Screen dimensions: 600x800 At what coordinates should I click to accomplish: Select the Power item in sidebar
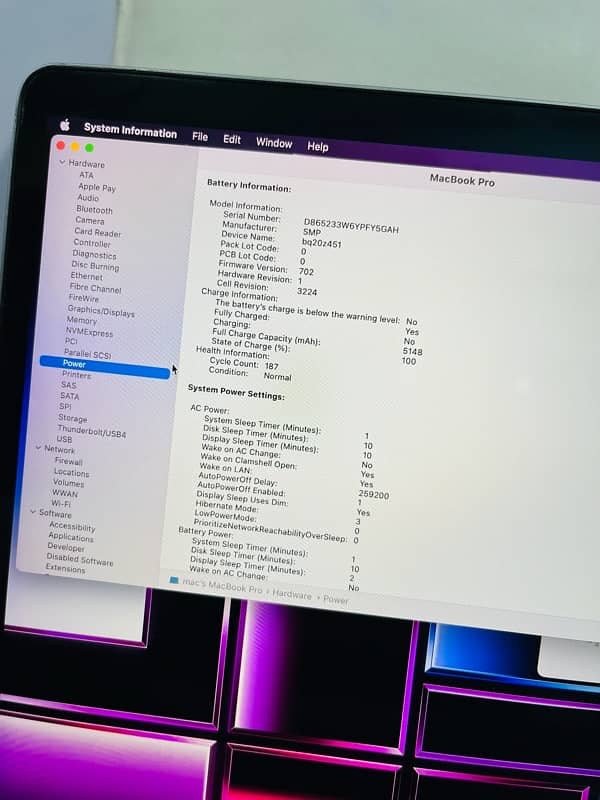(75, 364)
